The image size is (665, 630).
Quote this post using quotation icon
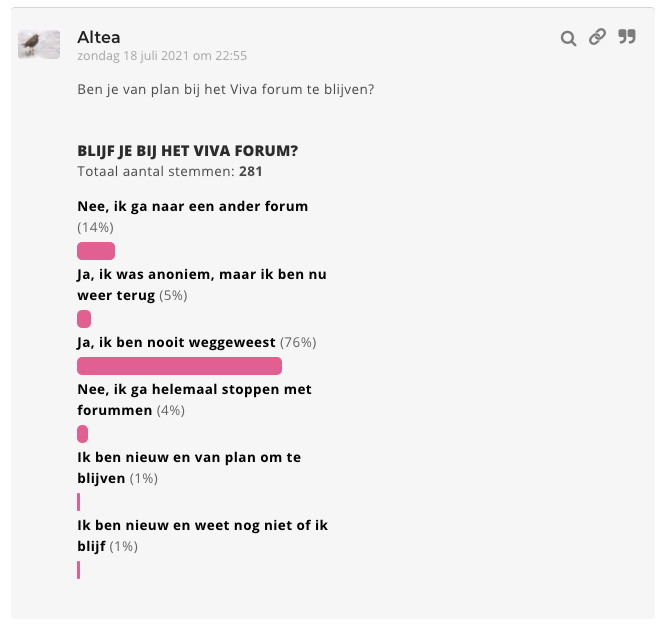[627, 37]
